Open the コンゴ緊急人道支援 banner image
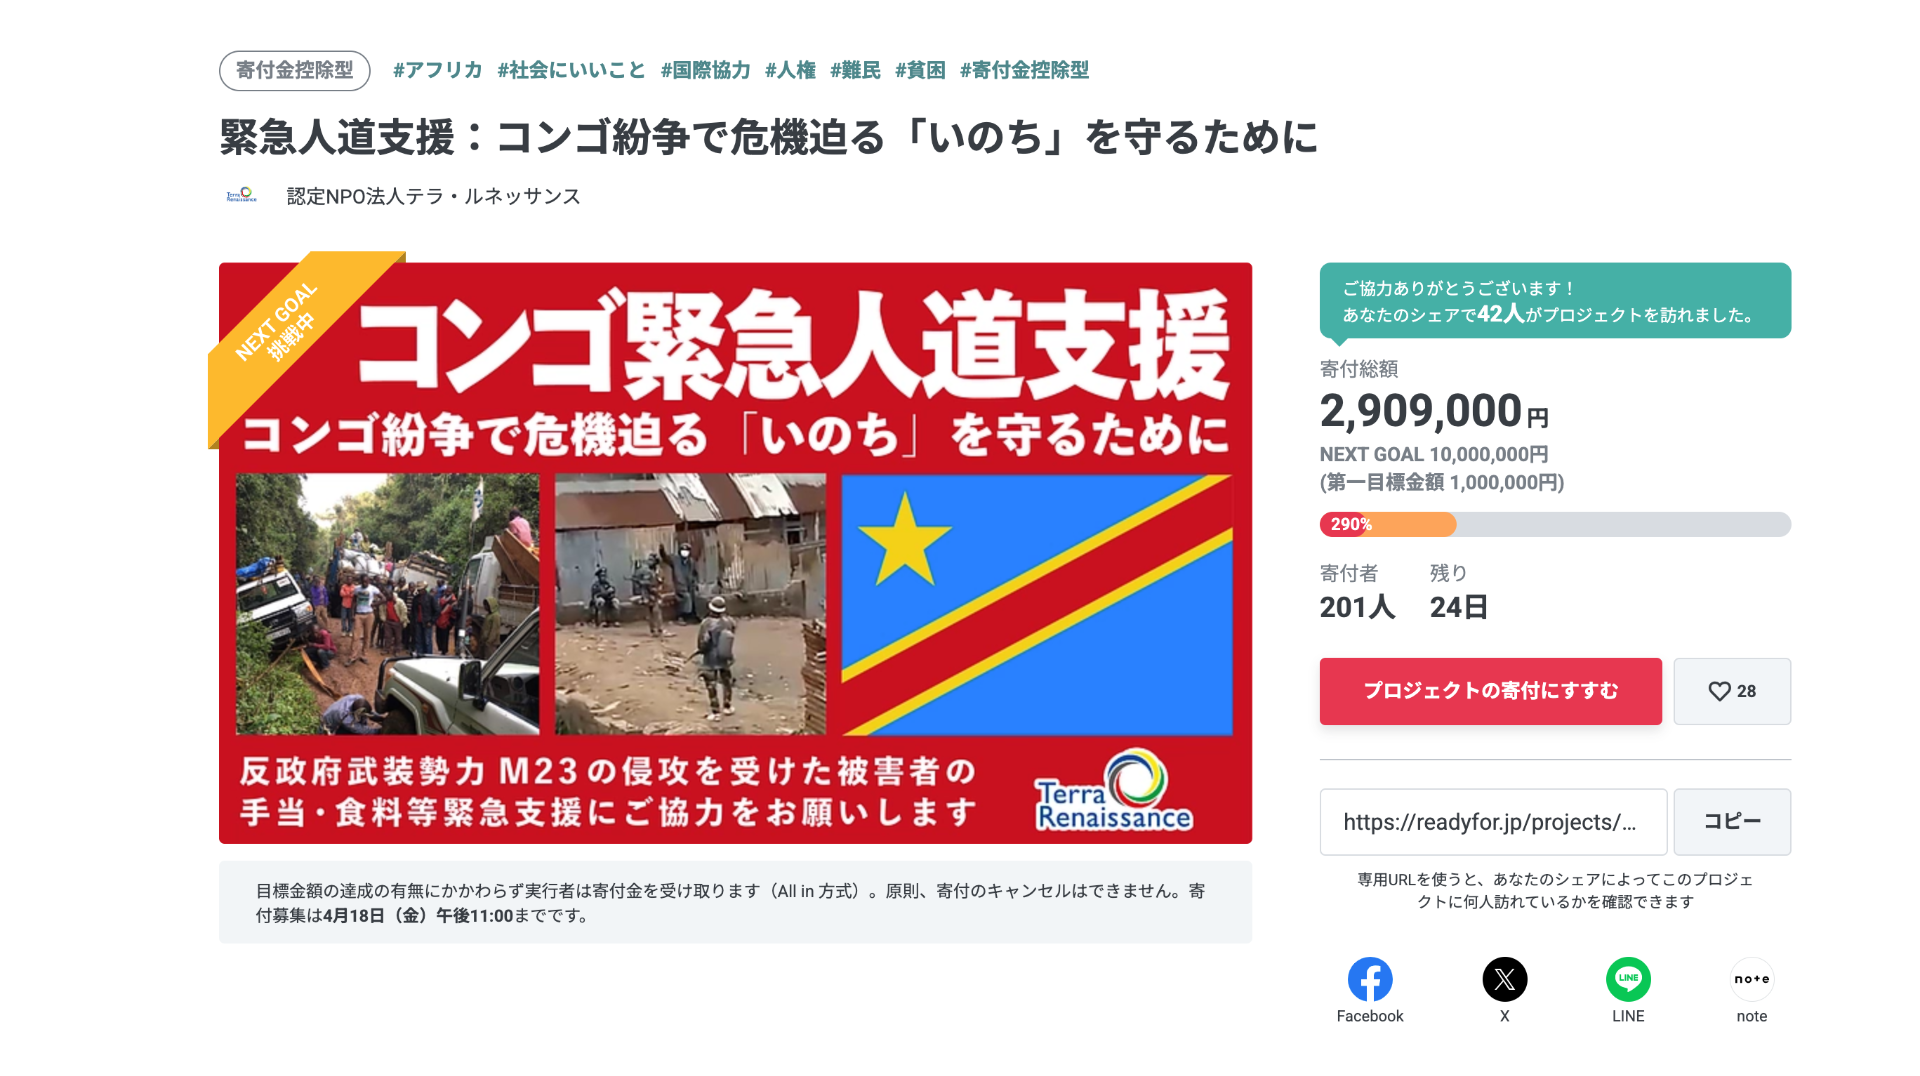Image resolution: width=1920 pixels, height=1076 pixels. click(x=735, y=553)
